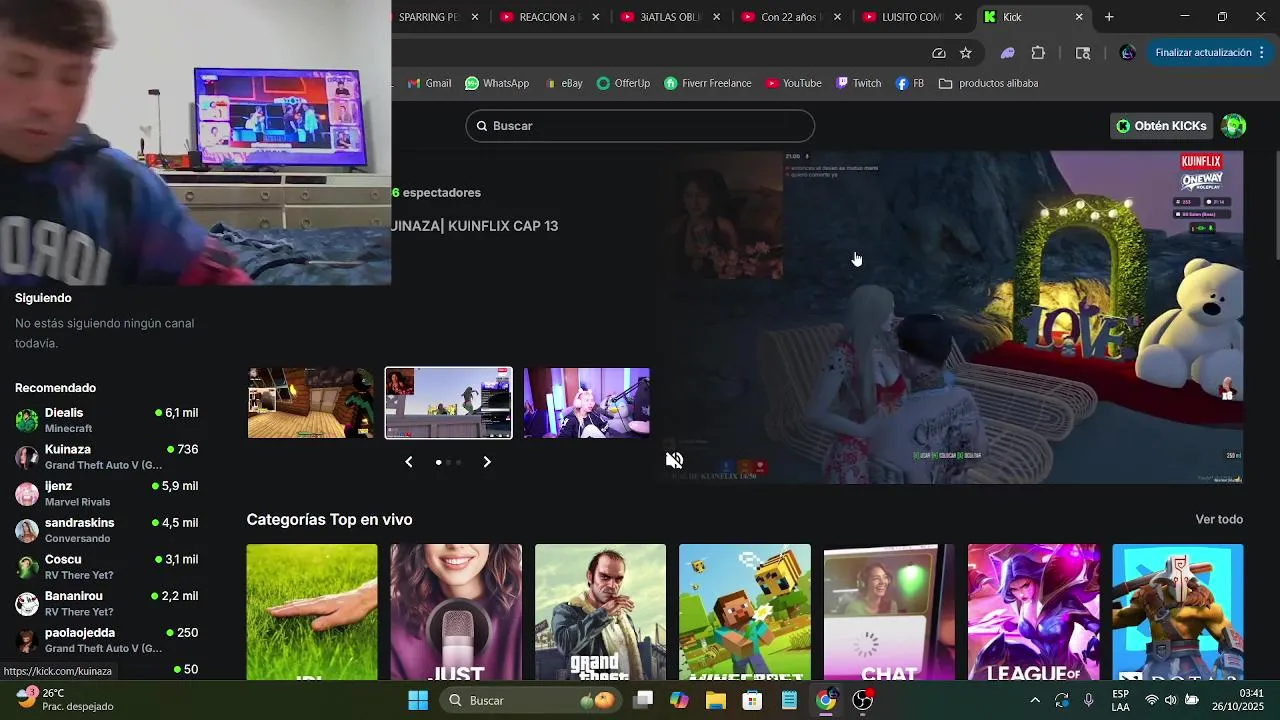The image size is (1280, 720).
Task: Switch to the LUISITO COM browser tab
Action: tap(913, 17)
